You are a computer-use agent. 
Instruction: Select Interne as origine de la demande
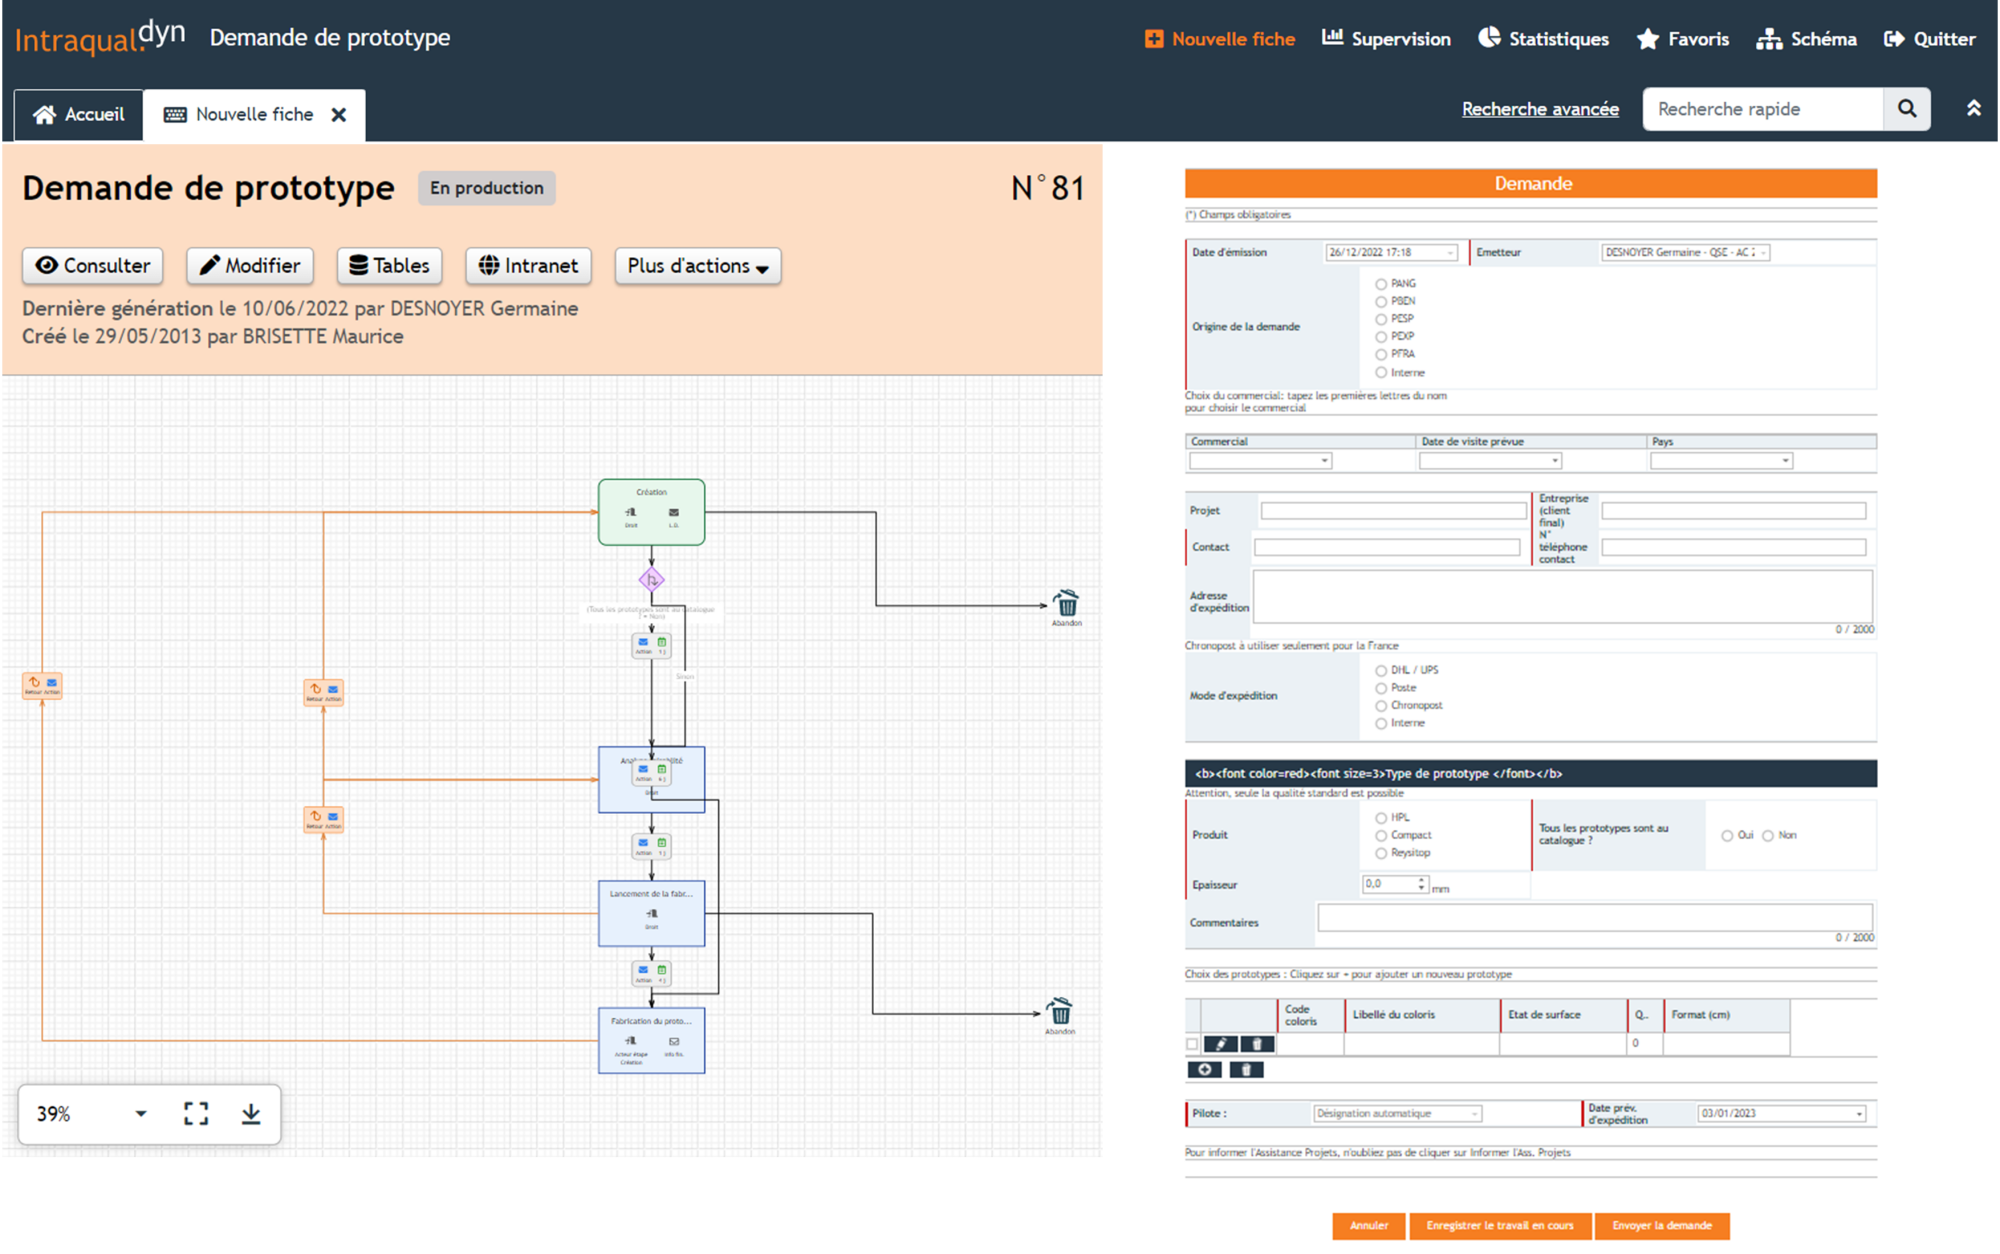[1381, 373]
